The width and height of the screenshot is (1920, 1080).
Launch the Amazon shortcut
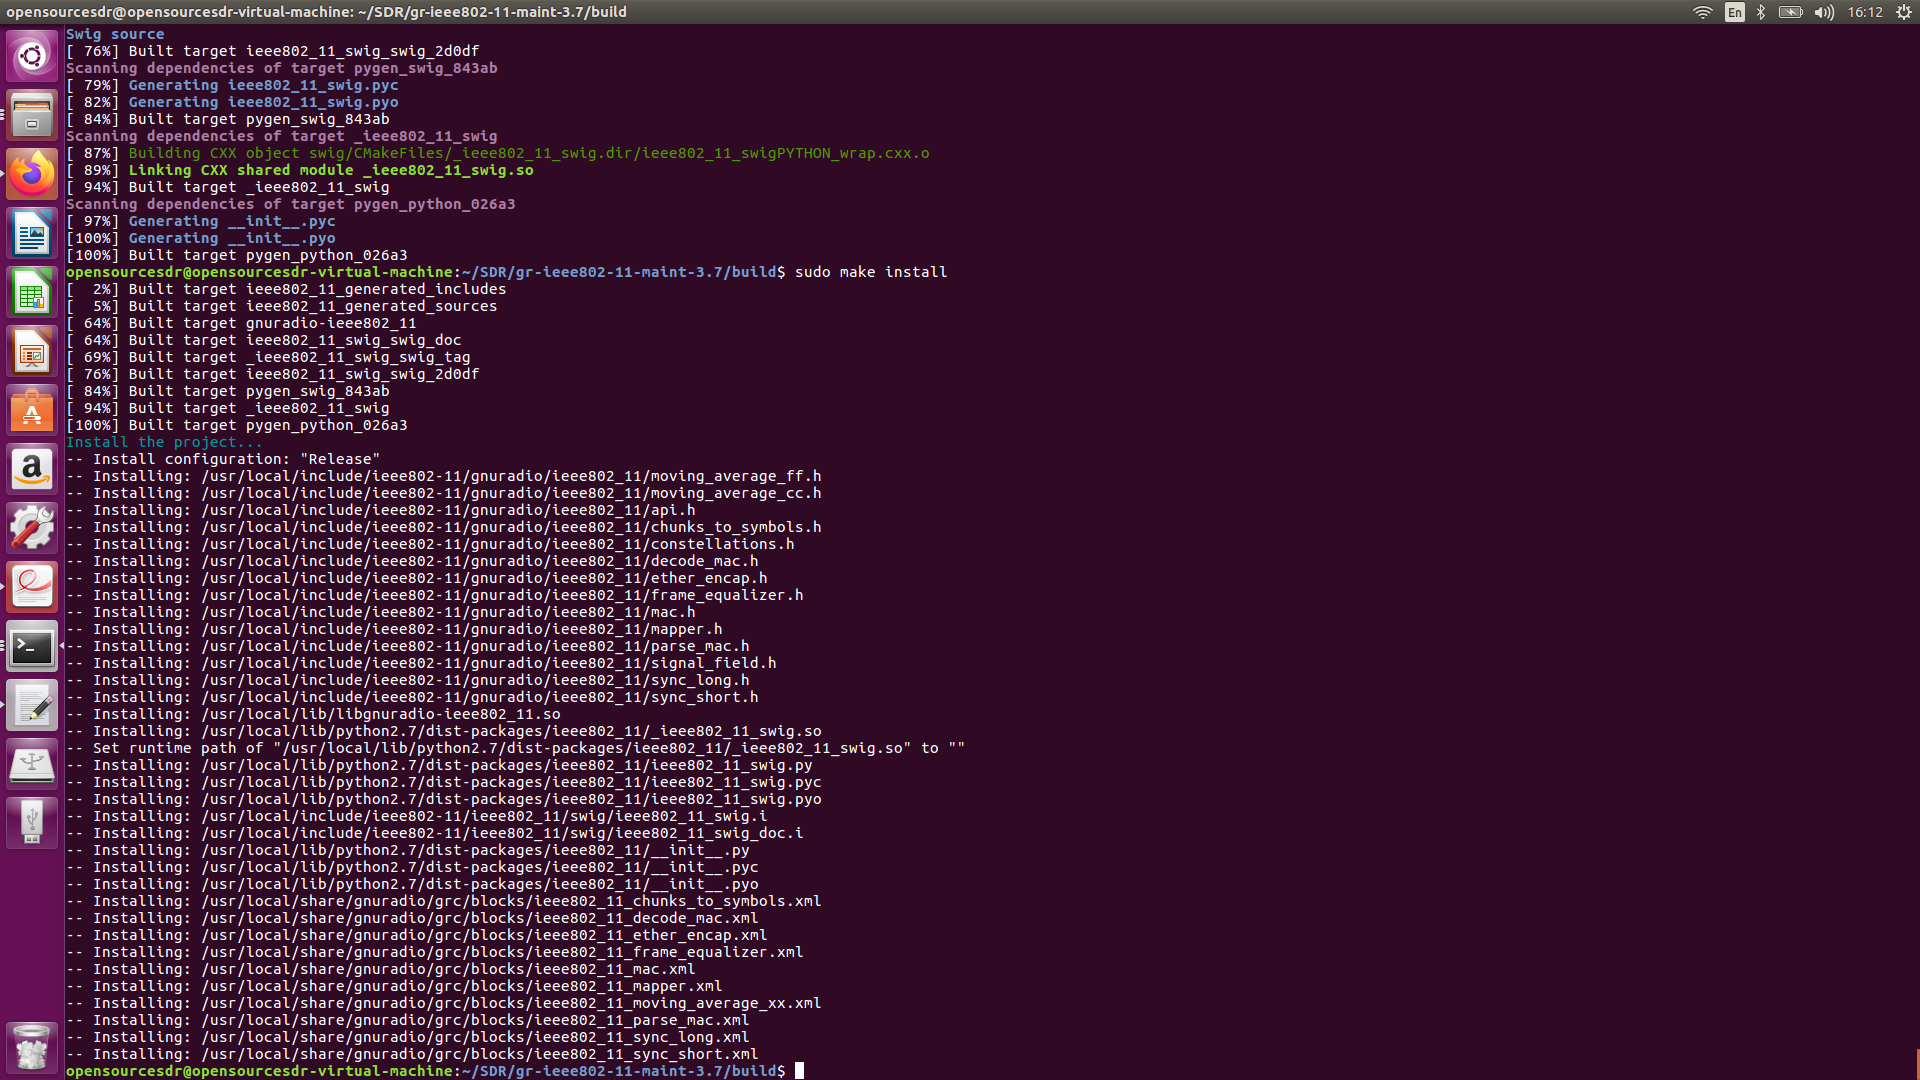click(32, 469)
